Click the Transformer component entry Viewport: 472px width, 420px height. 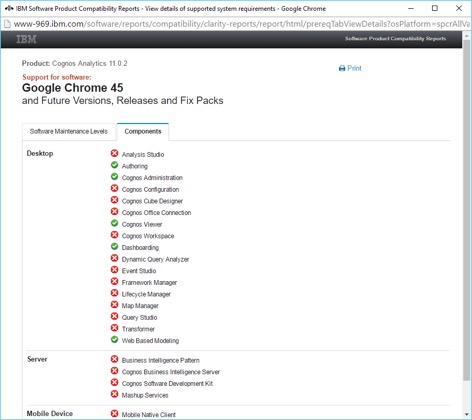pos(138,329)
